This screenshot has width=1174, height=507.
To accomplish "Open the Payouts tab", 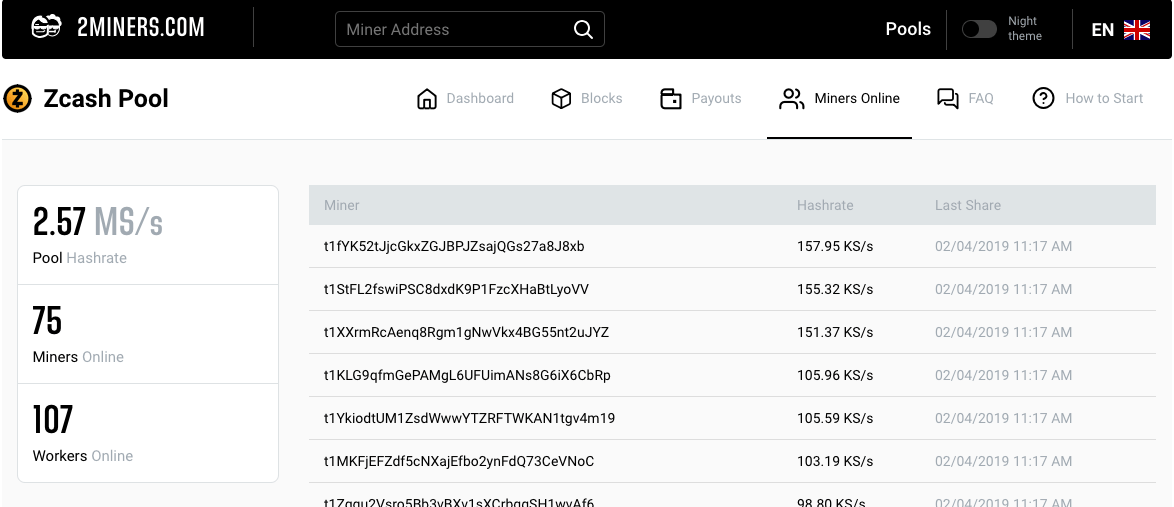I will pos(716,99).
